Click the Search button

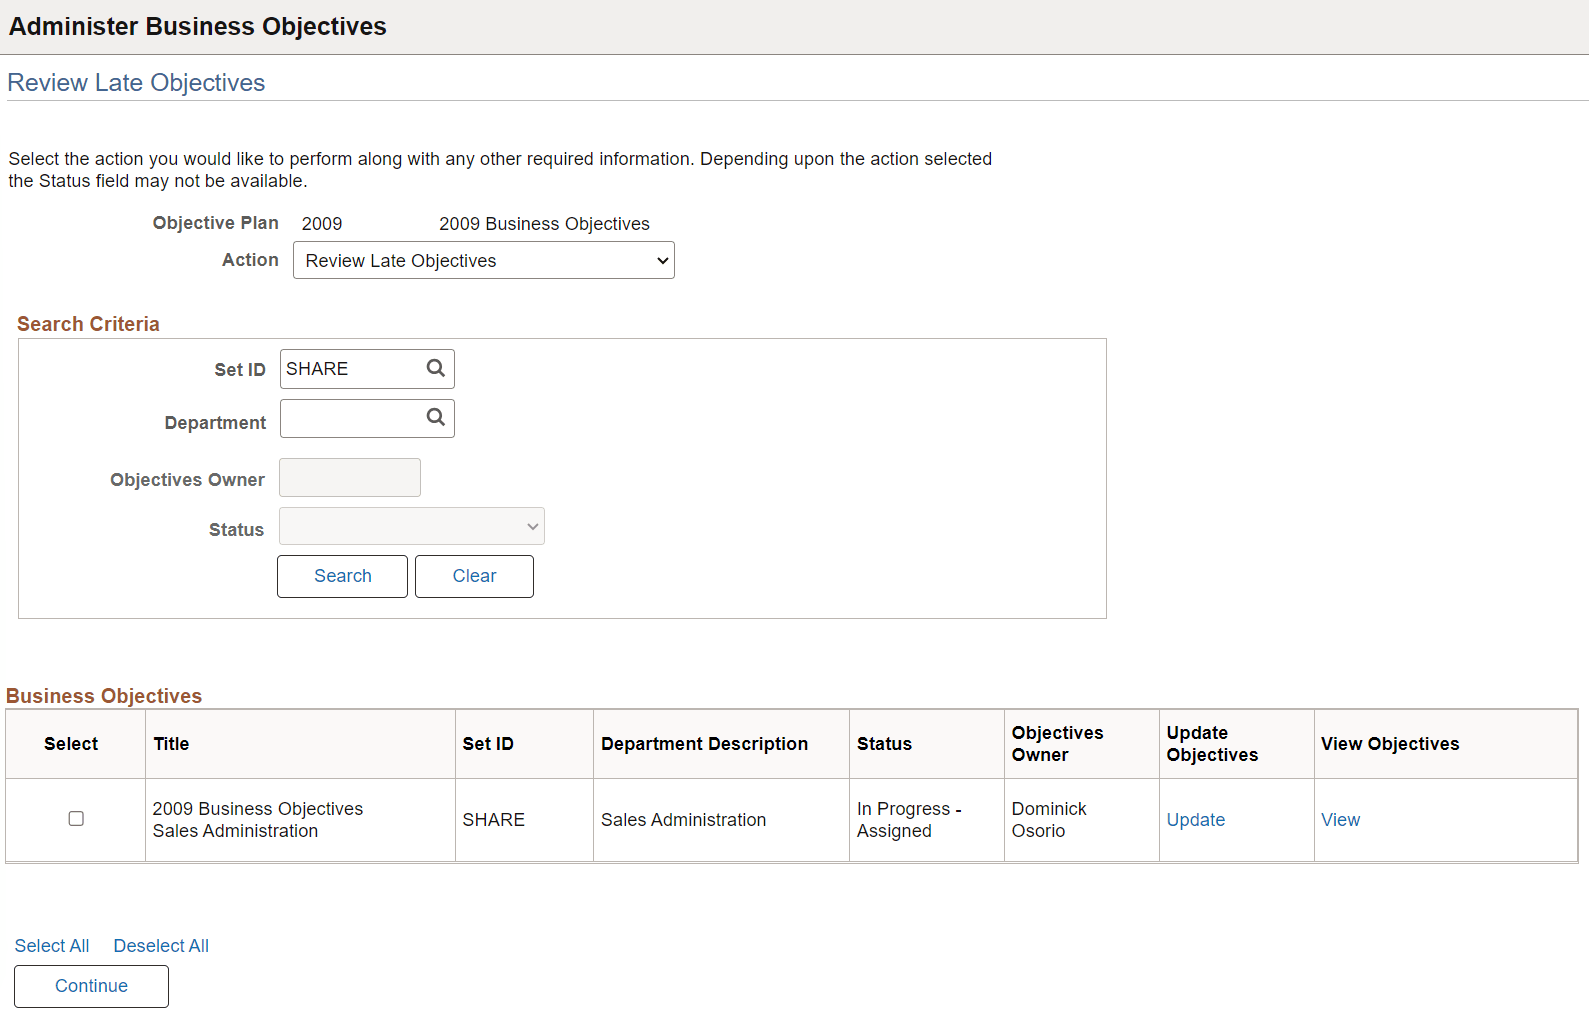point(342,576)
